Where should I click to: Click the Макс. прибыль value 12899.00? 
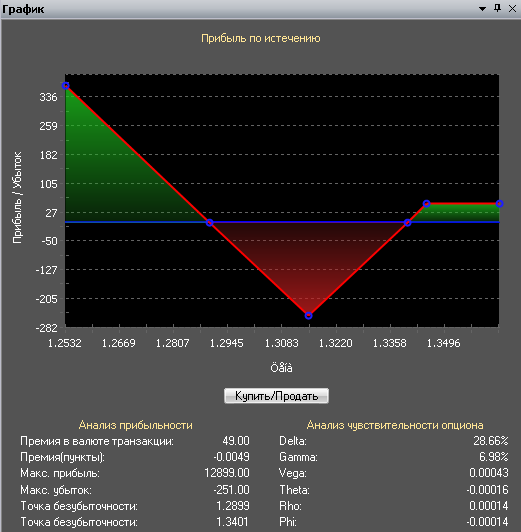click(227, 473)
